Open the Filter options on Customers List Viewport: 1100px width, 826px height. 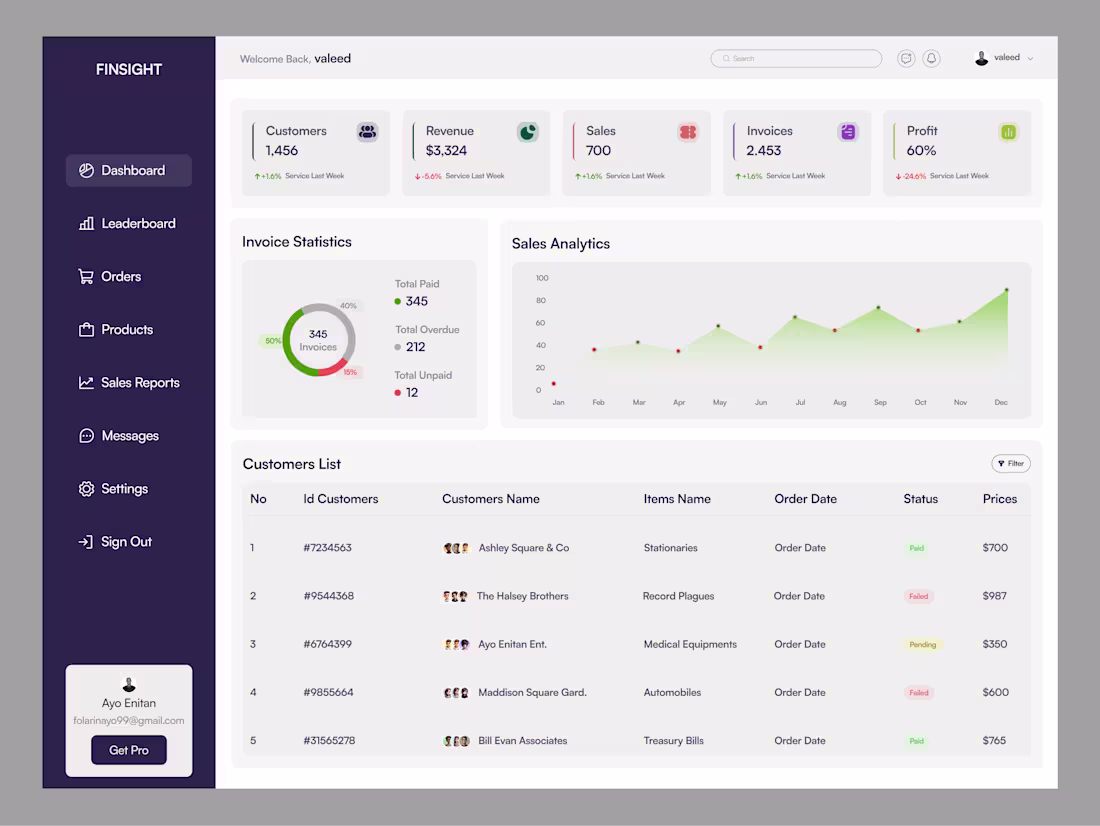[1010, 463]
